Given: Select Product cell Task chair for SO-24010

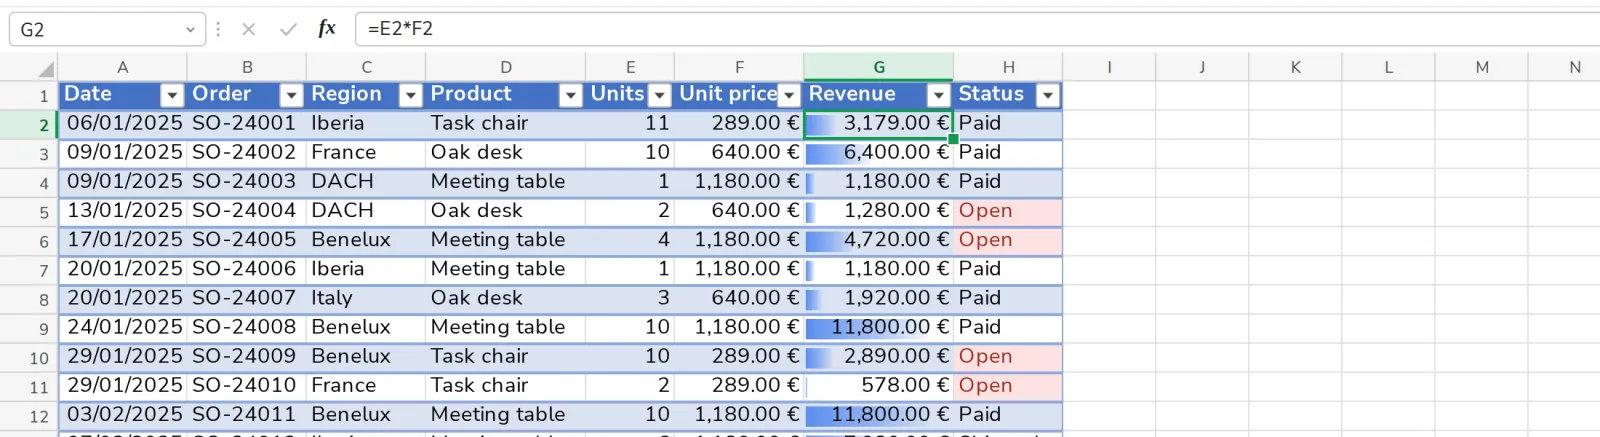Looking at the screenshot, I should pos(506,386).
